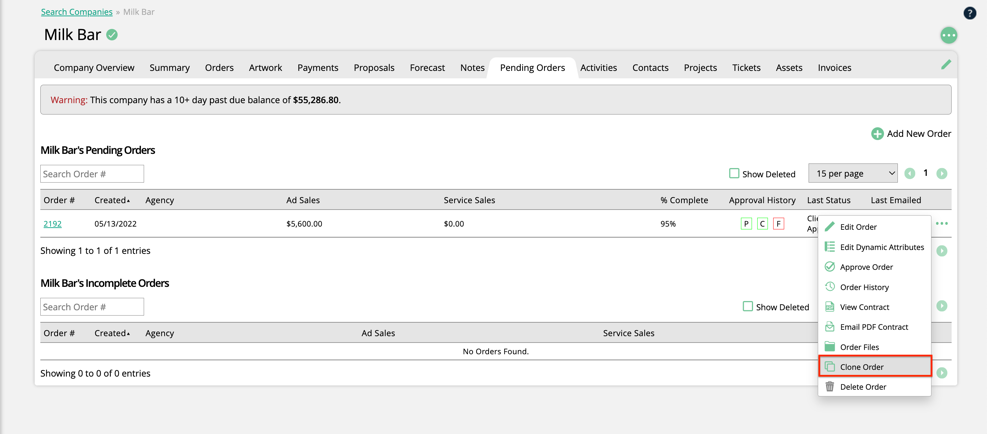Toggle Show Deleted for Incomplete Orders
The image size is (987, 434).
point(748,307)
